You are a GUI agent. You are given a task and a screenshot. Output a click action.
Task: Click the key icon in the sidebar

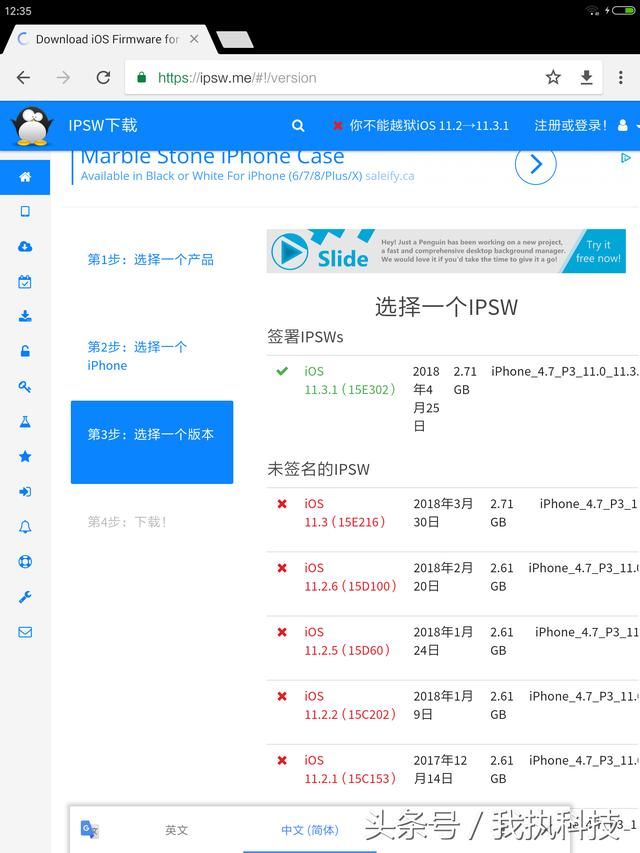[x=25, y=387]
